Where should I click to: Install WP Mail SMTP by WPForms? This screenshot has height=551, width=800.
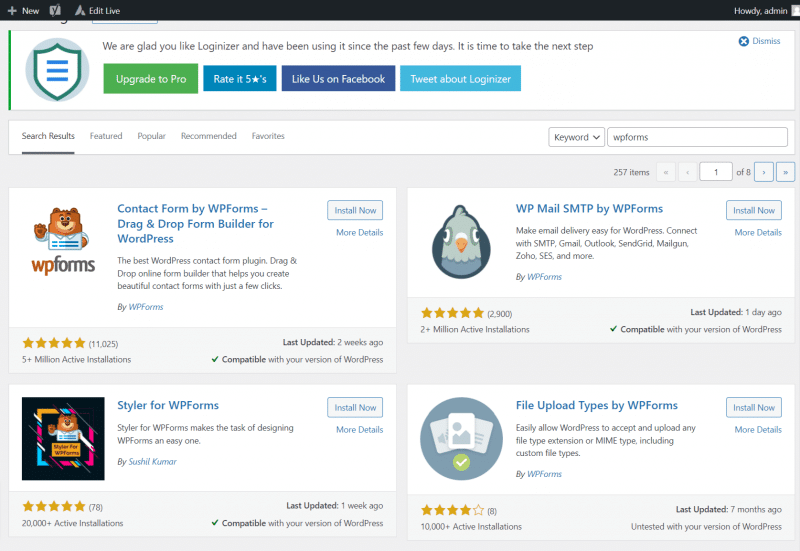[x=754, y=210]
